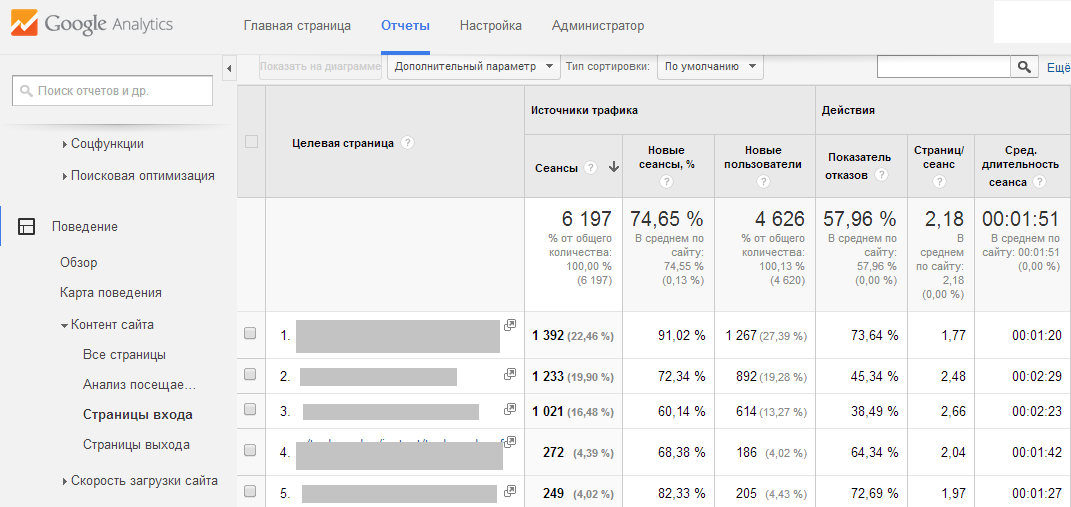The width and height of the screenshot is (1071, 507).
Task: Sort by Новые сеансы, % column header
Action: pyautogui.click(x=667, y=157)
